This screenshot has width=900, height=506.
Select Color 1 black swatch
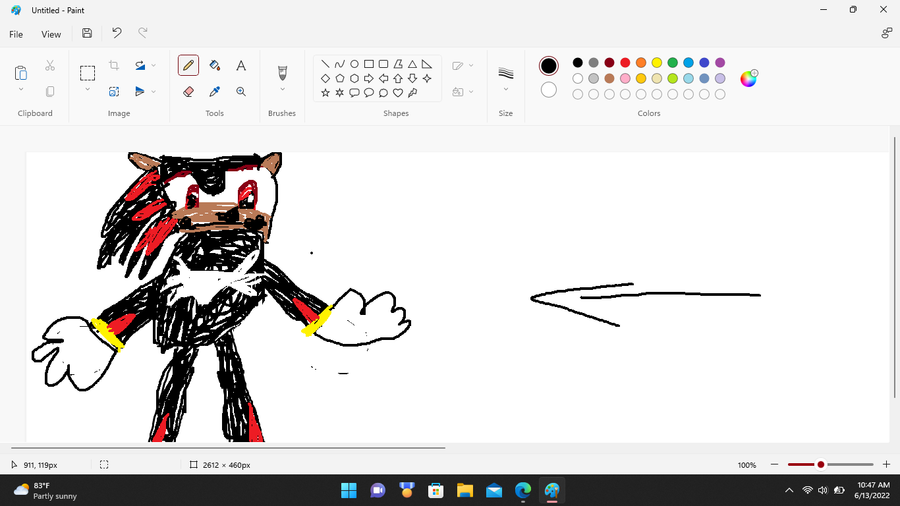click(x=548, y=65)
